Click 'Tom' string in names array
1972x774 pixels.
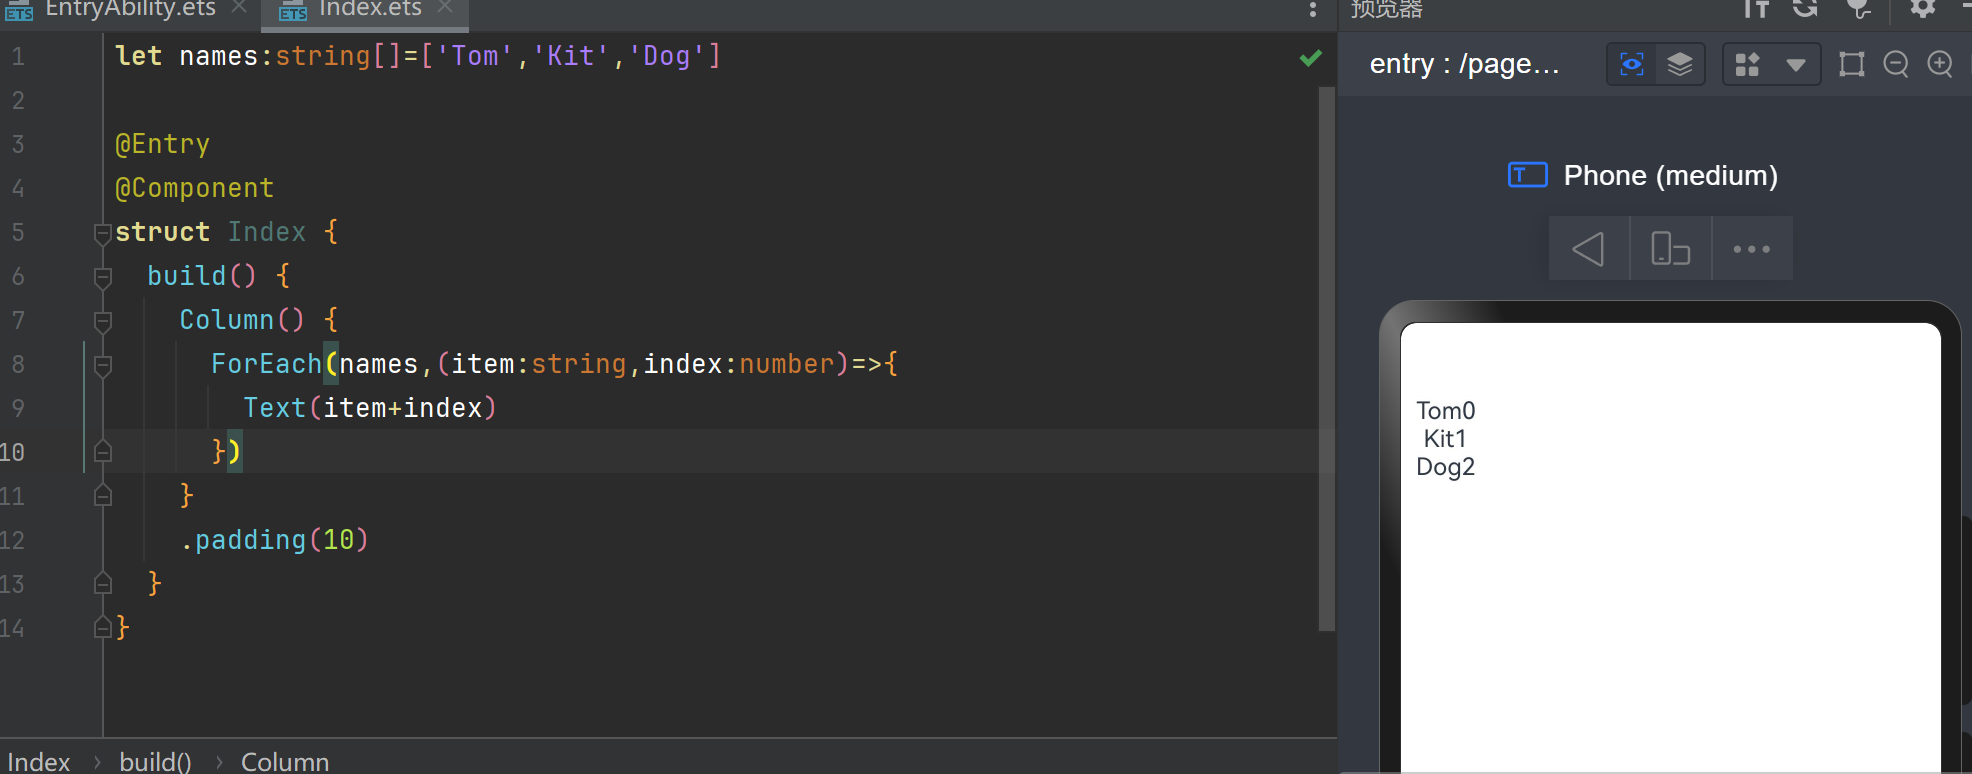tap(475, 56)
